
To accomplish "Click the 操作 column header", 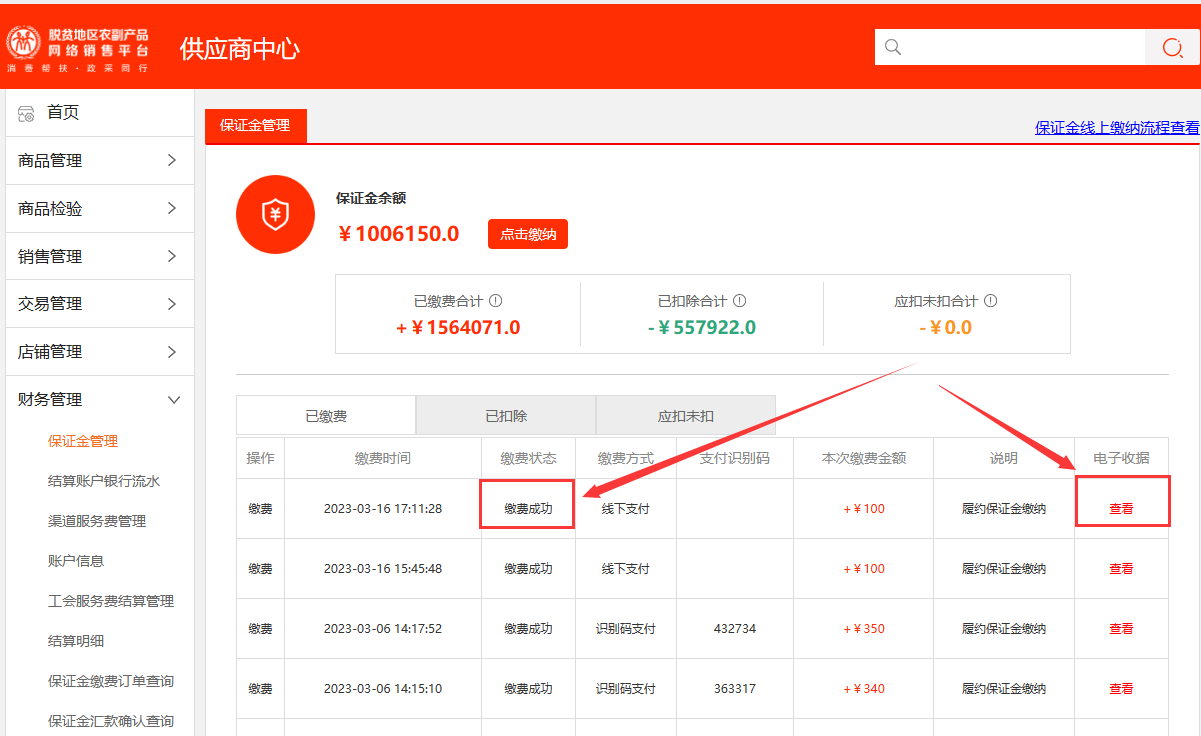I will (x=261, y=458).
